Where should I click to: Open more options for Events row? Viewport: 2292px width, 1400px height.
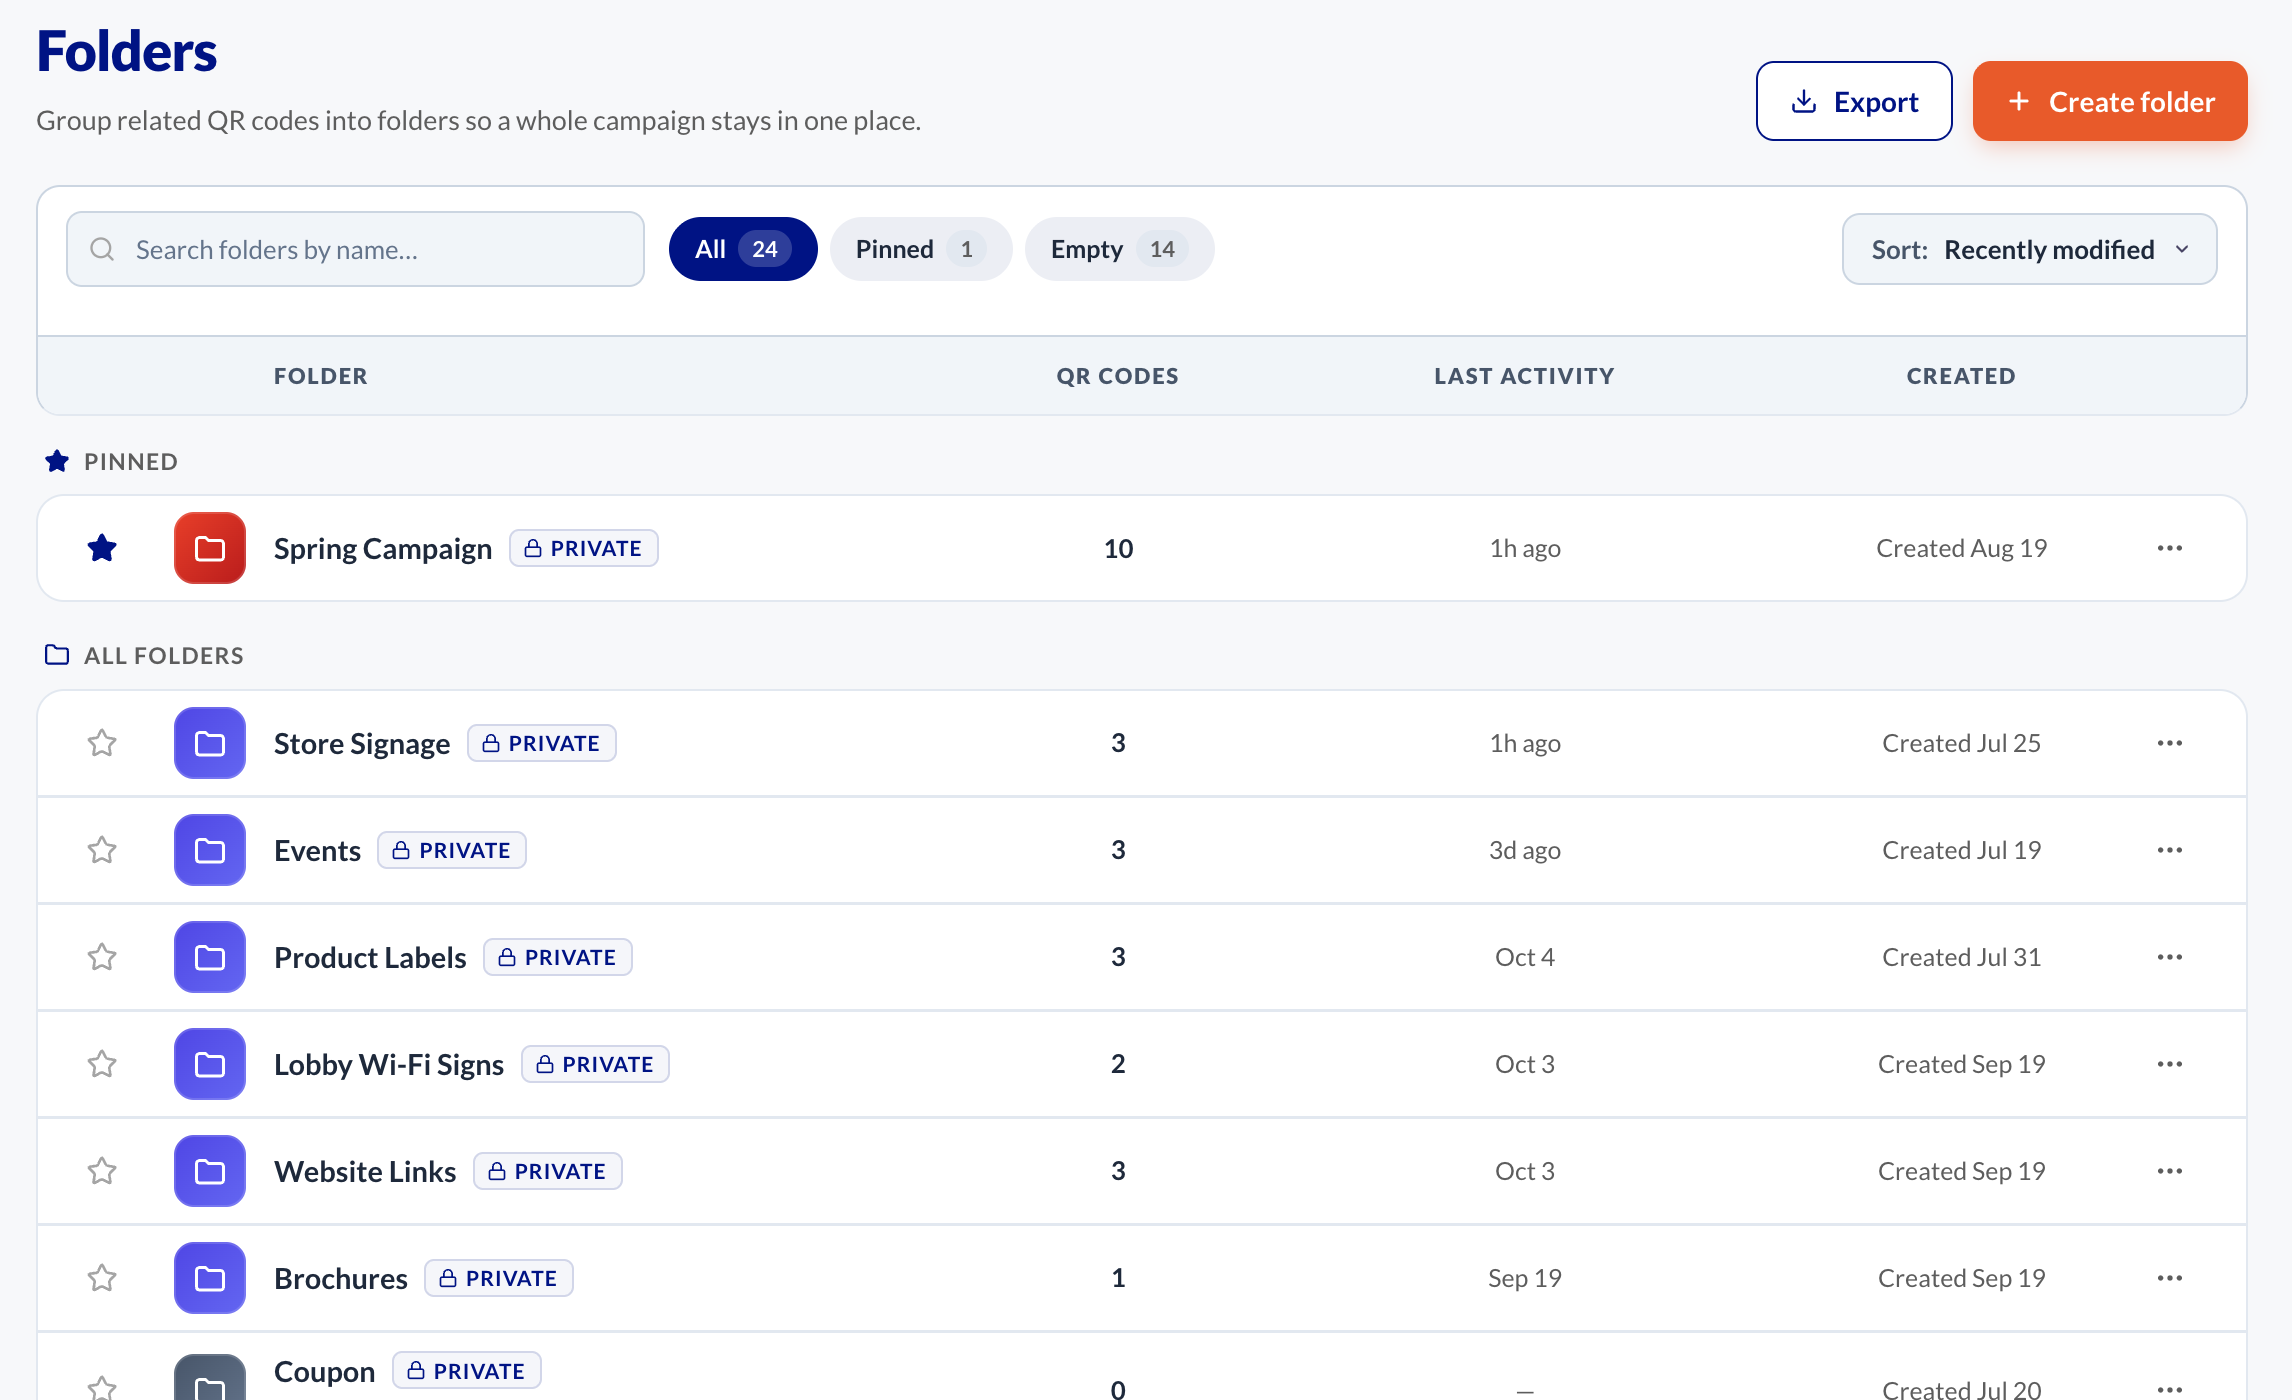point(2170,850)
